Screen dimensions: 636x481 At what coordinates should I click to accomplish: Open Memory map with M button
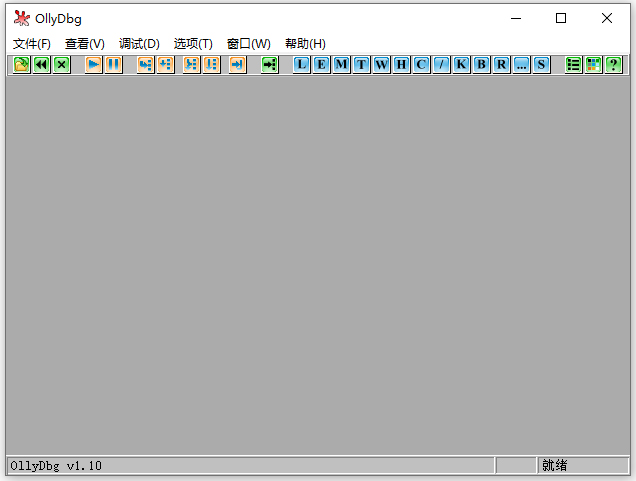click(x=341, y=65)
